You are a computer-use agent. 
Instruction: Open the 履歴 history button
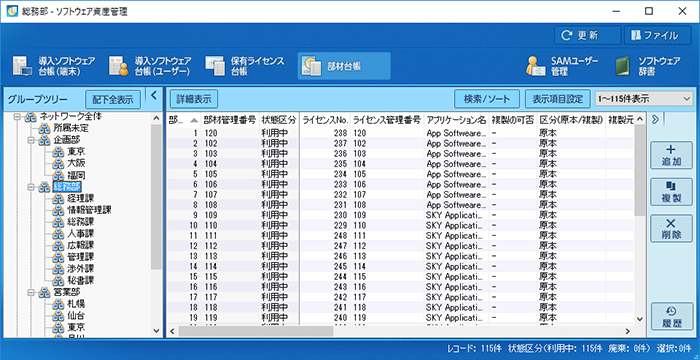[671, 317]
